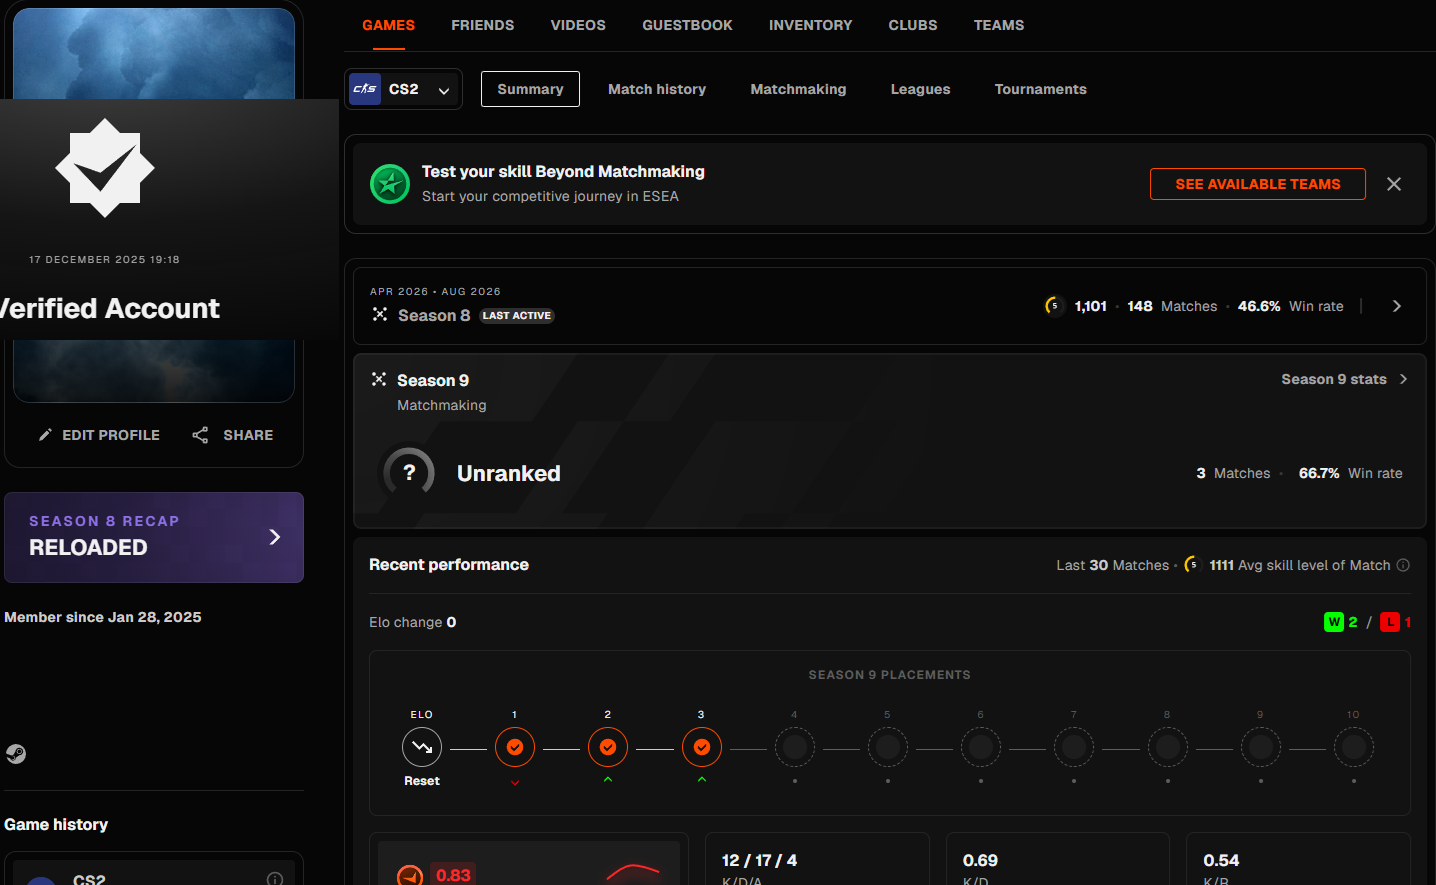
Task: Switch to the FRIENDS tab
Action: click(x=482, y=25)
